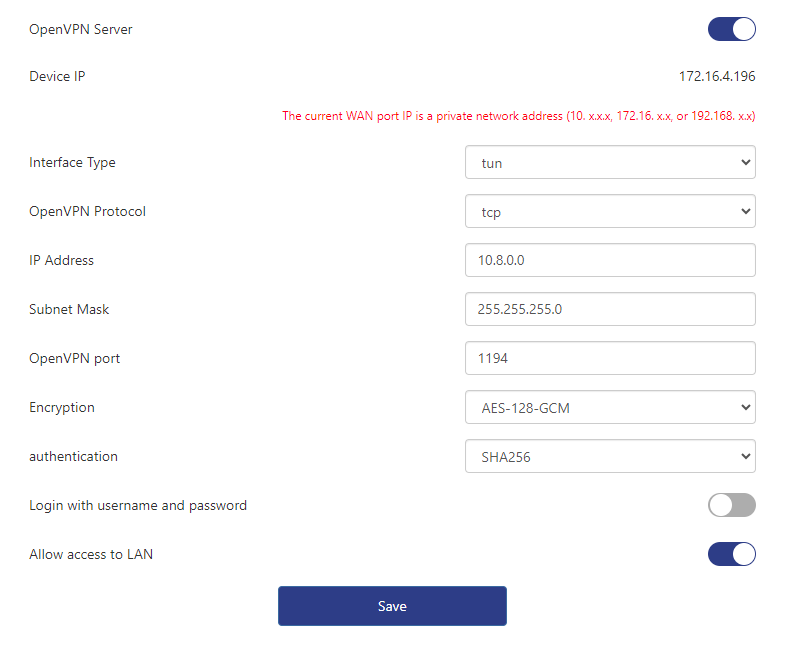Screen dimensions: 788x649
Task: Enable login with username and password
Action: coord(731,505)
